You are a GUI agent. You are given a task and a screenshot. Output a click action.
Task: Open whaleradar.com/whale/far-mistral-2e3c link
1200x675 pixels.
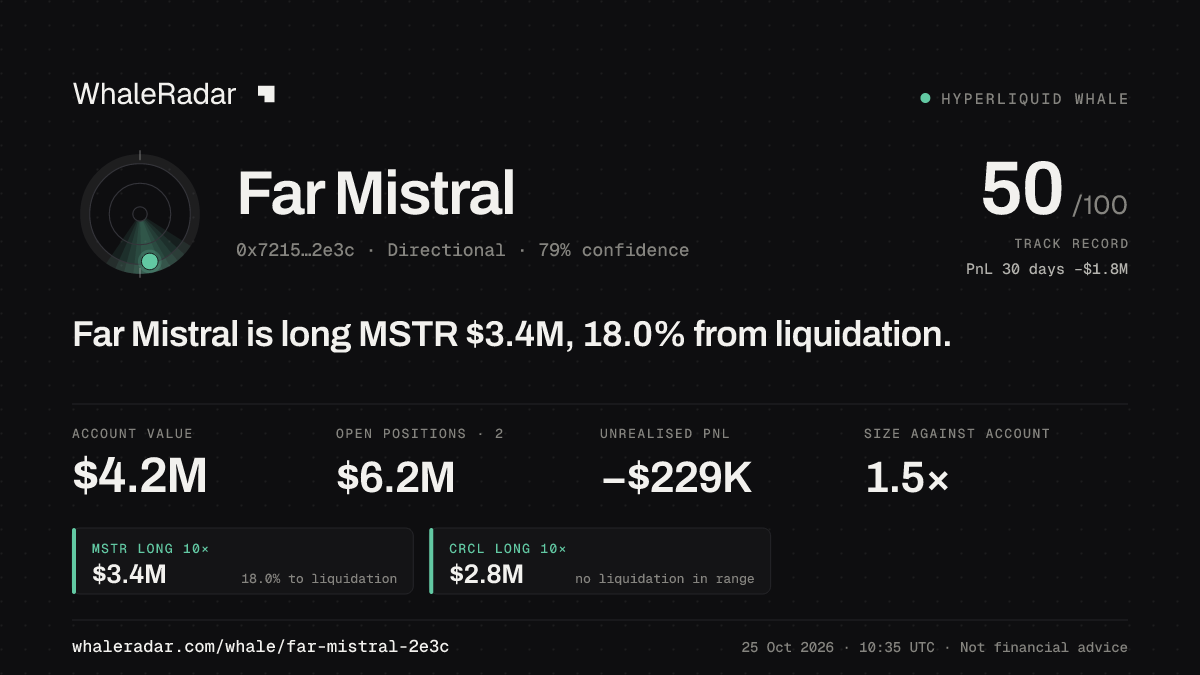pos(261,647)
